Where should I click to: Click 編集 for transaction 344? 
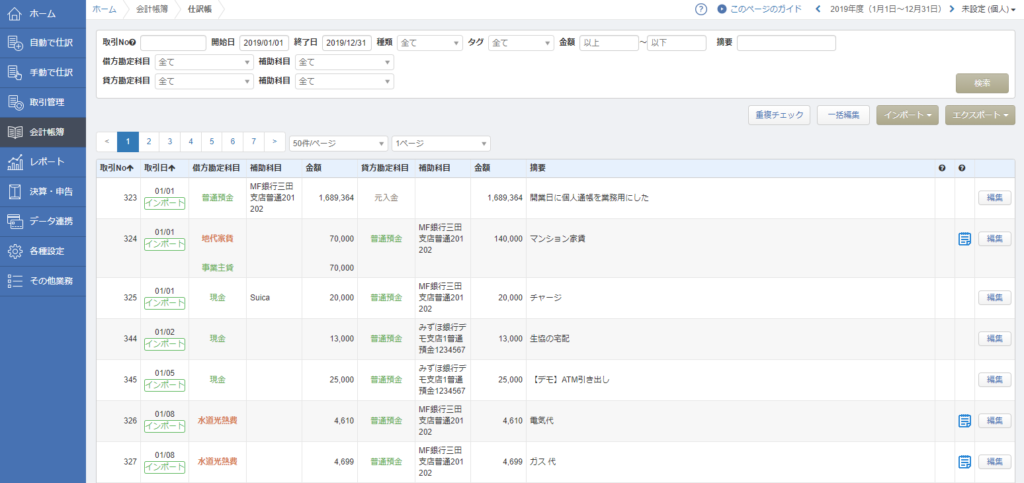(994, 338)
